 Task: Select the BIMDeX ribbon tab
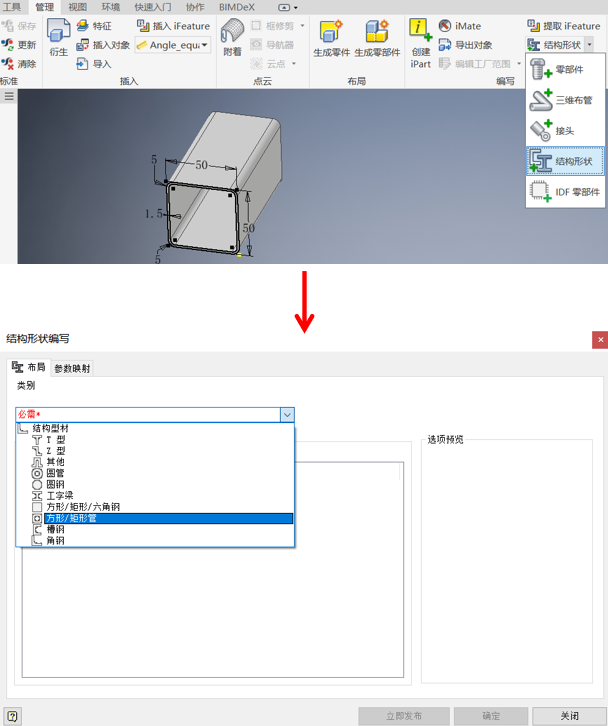click(237, 7)
